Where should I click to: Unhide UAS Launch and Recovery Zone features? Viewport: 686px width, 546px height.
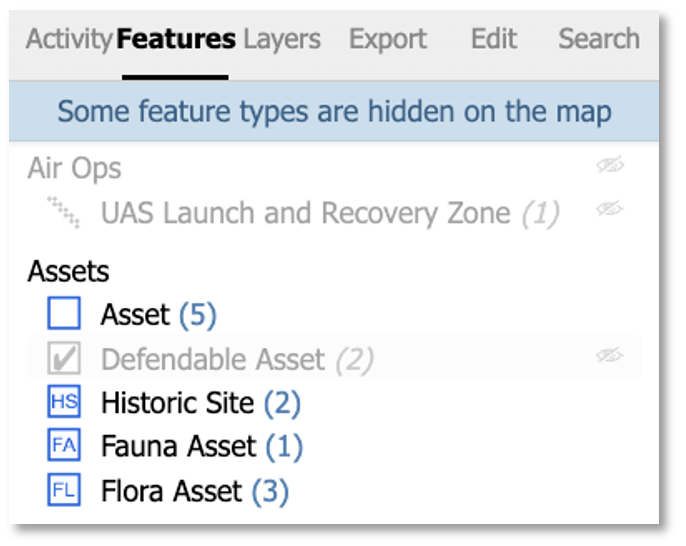609,209
